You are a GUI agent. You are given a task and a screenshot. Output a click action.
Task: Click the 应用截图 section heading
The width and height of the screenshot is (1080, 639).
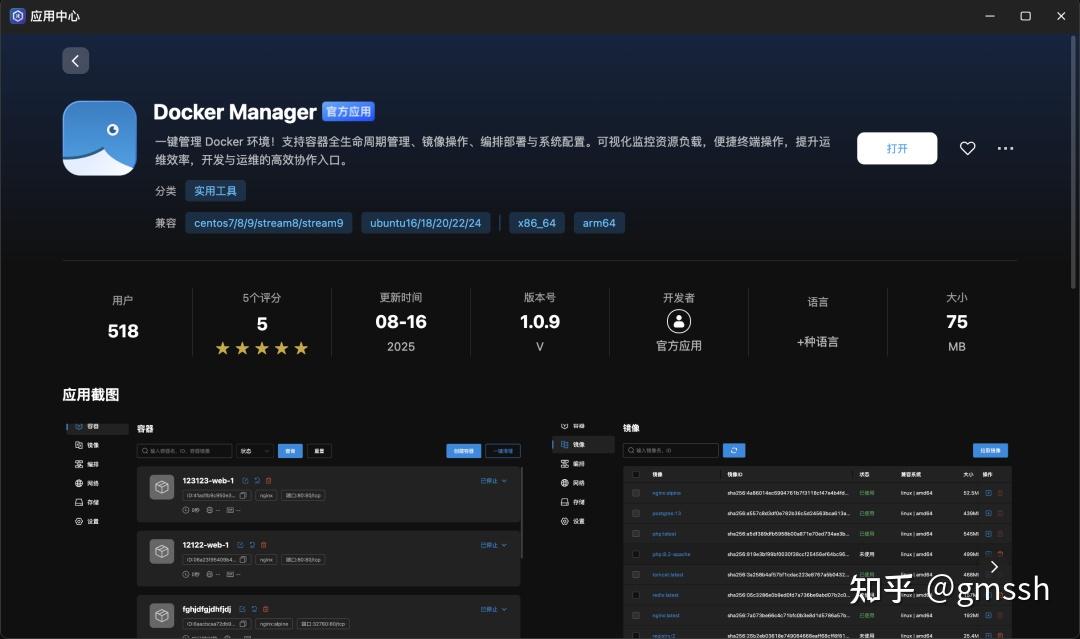tap(91, 395)
